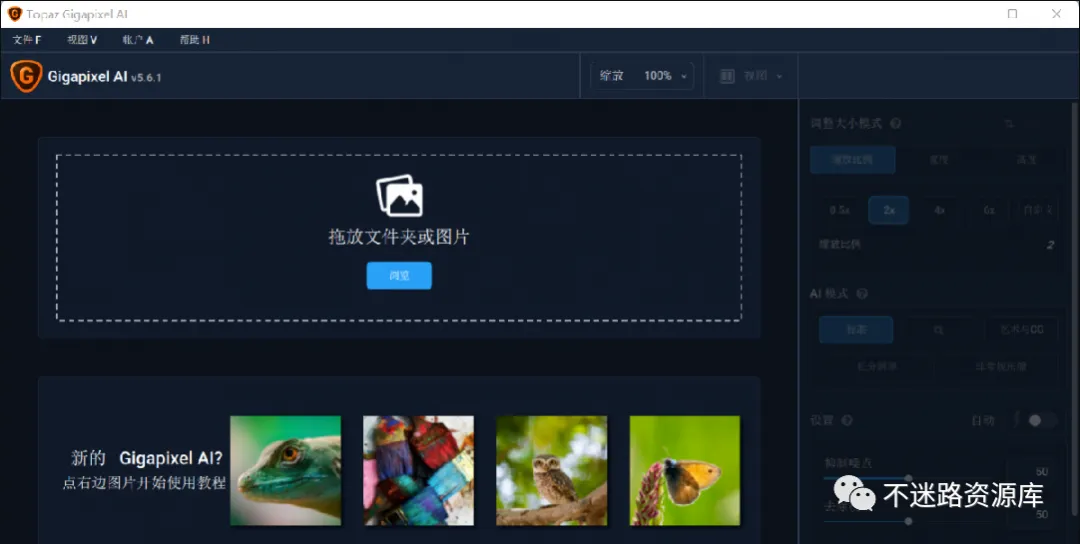Open the 帮助 H menu

click(x=194, y=40)
